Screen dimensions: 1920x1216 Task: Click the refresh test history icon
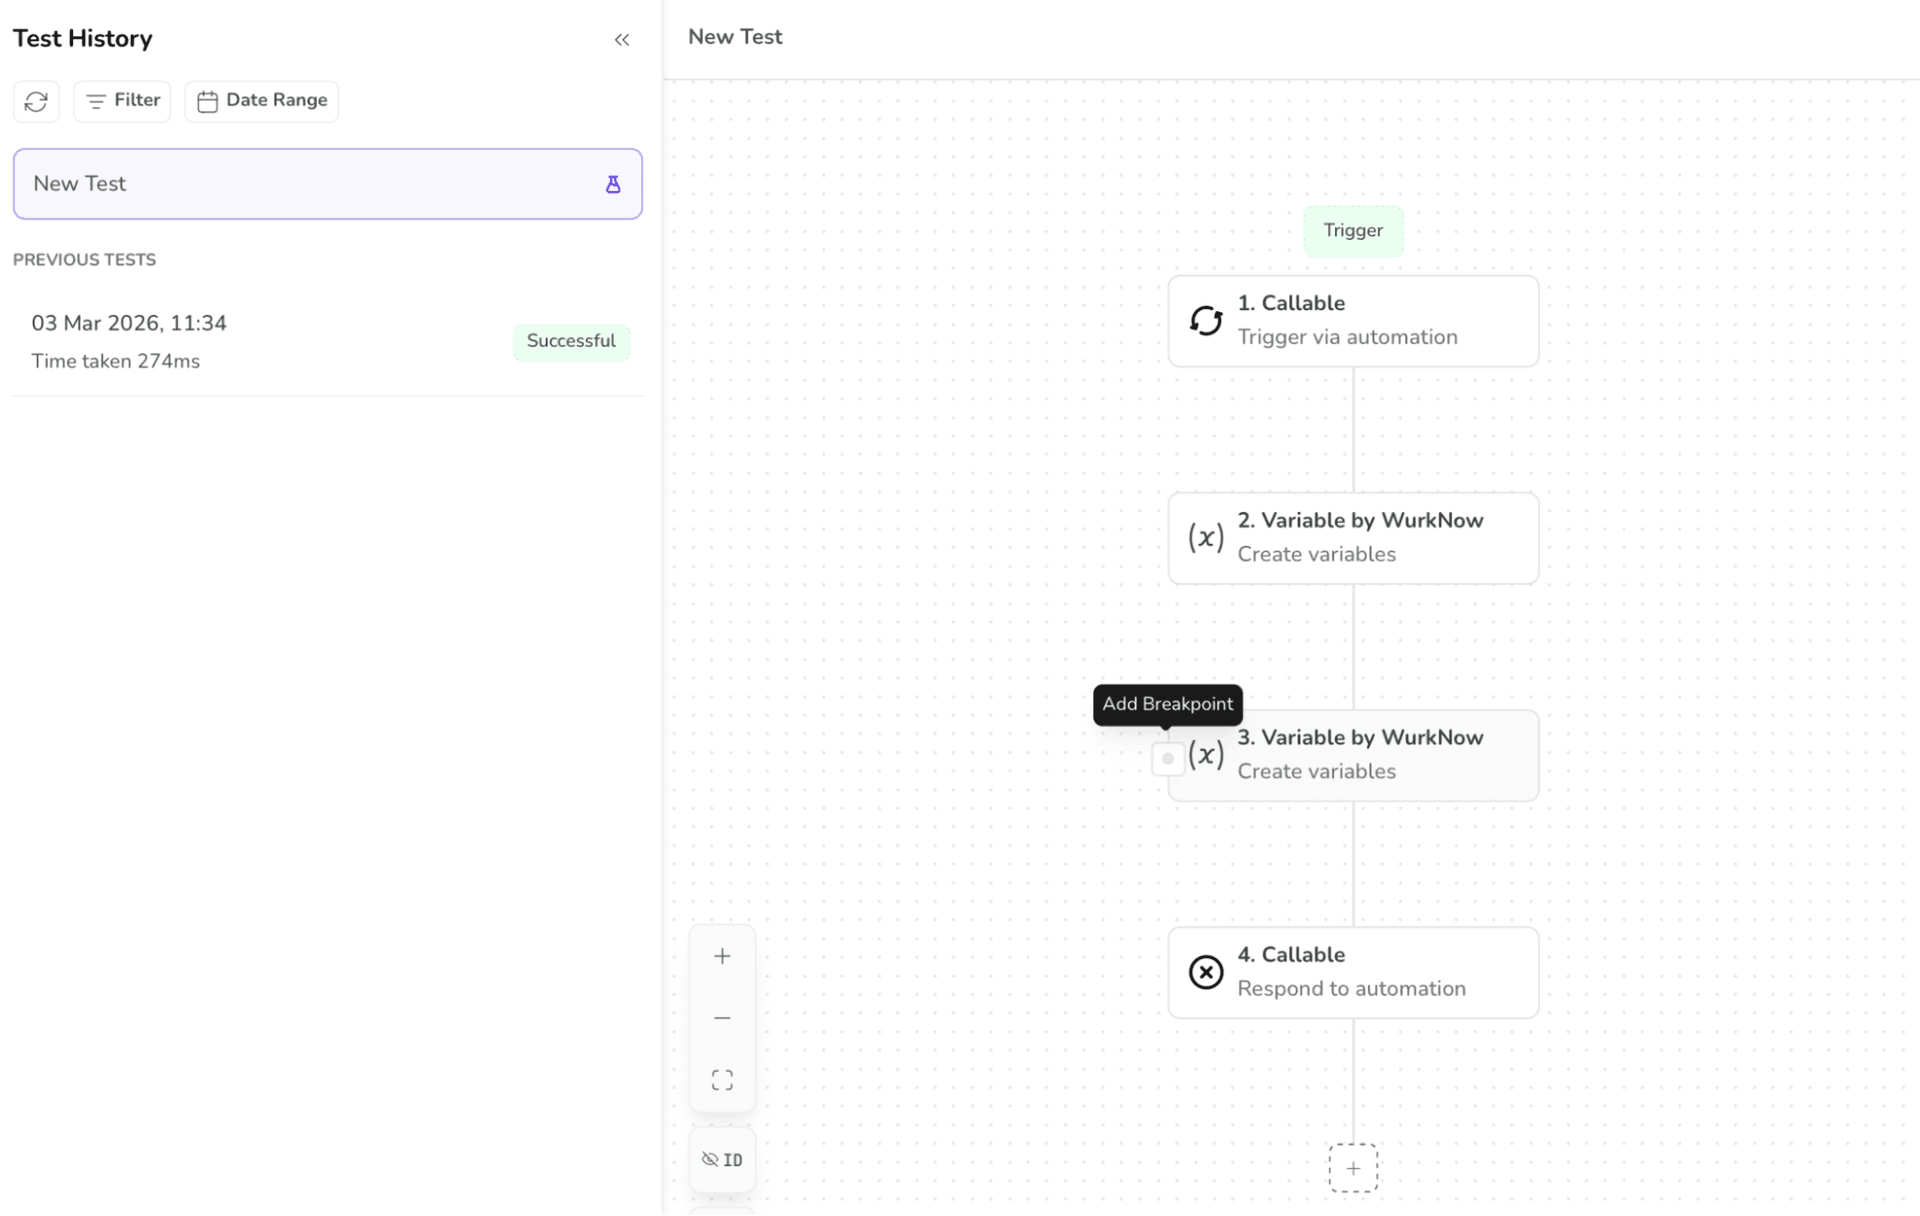(36, 101)
